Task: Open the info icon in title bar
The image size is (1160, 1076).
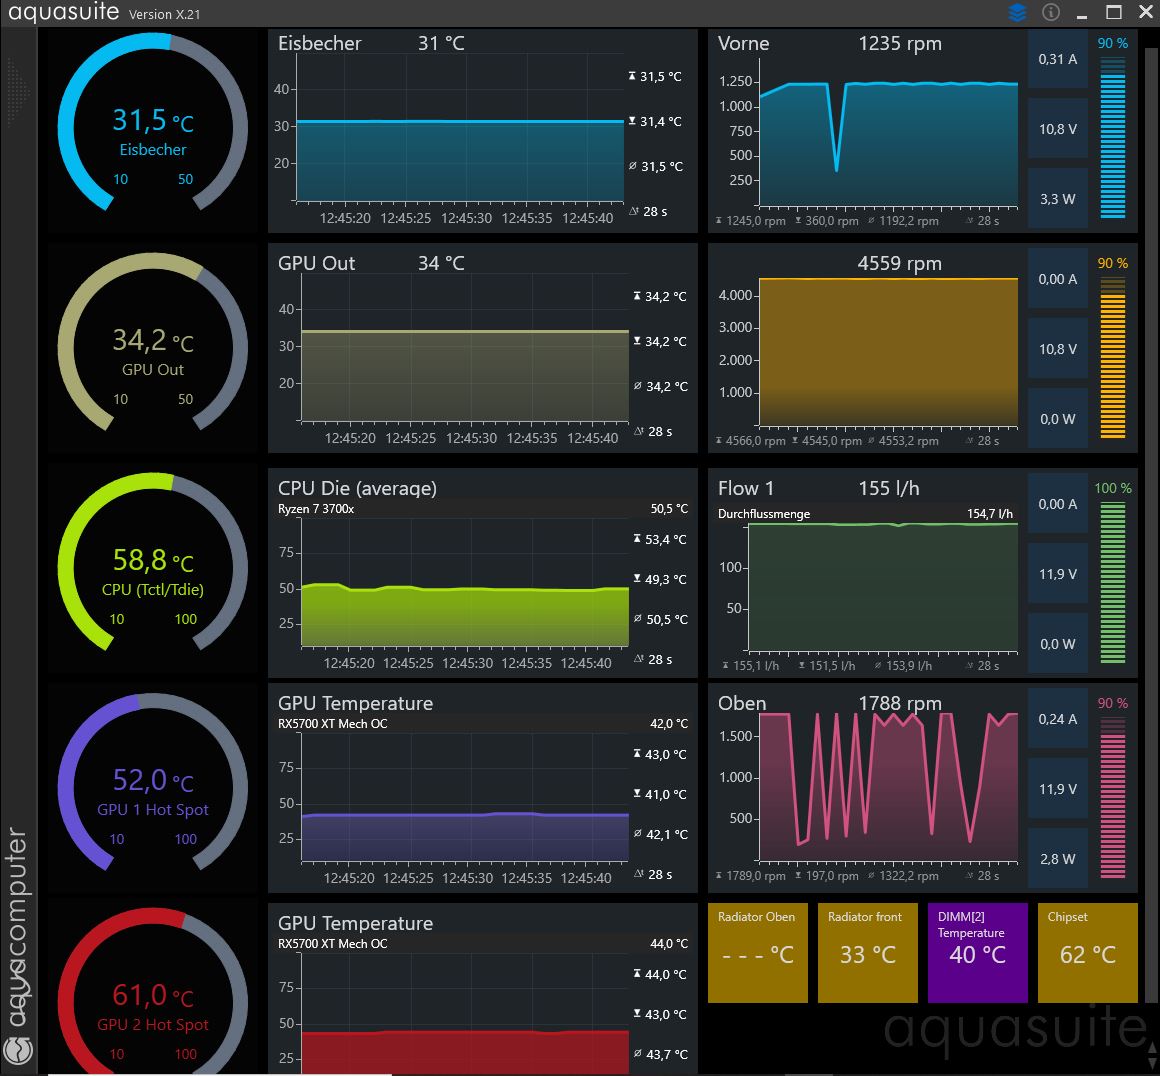Action: 1051,13
